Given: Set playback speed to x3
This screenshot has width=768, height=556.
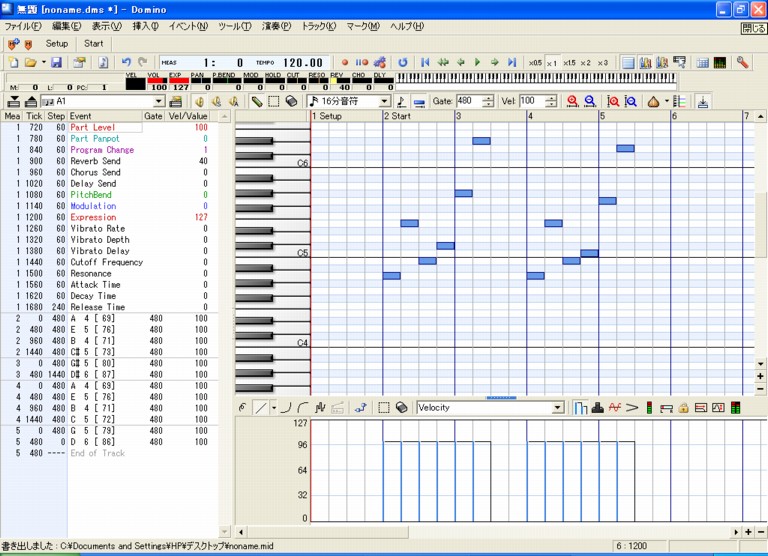Looking at the screenshot, I should [603, 63].
